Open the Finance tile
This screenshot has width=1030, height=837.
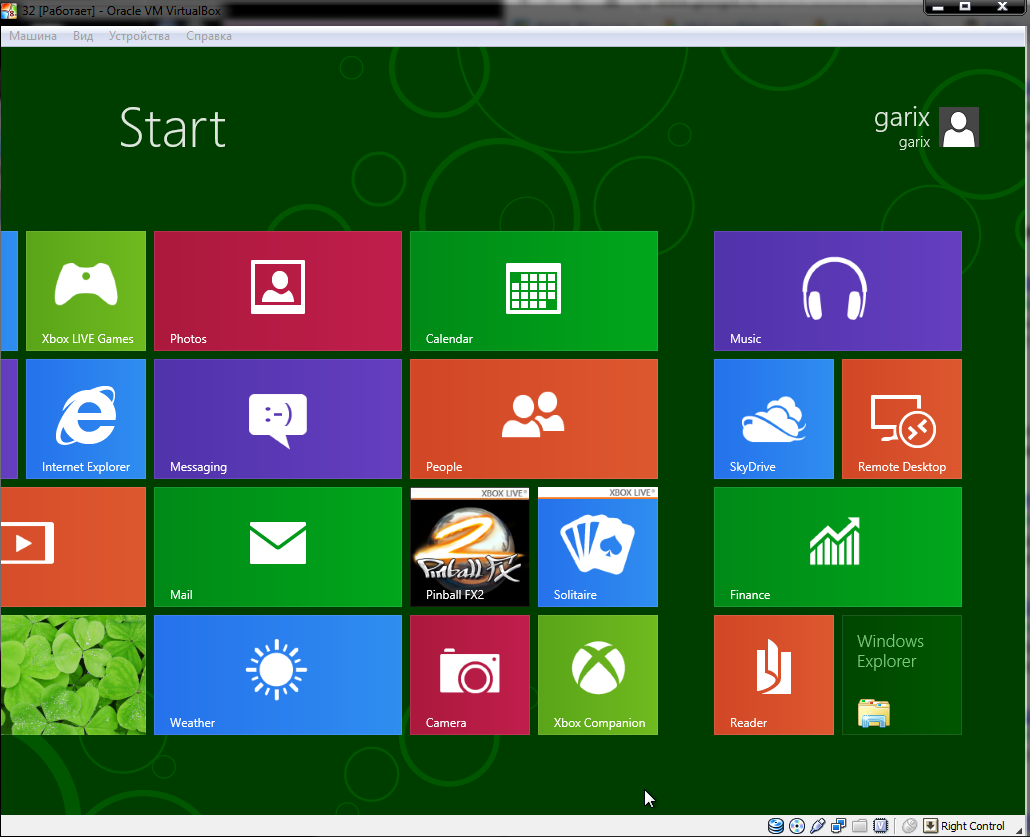point(838,547)
